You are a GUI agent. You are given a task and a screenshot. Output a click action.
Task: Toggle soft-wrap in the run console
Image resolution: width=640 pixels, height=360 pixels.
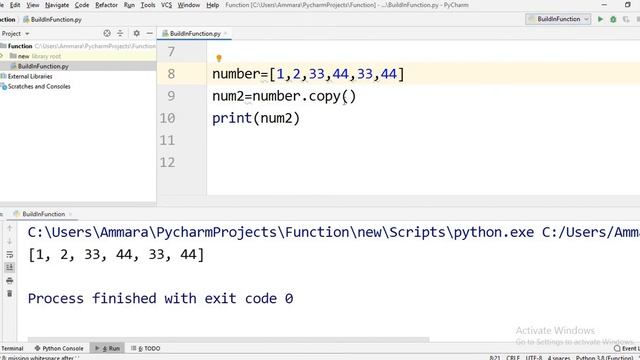10,254
